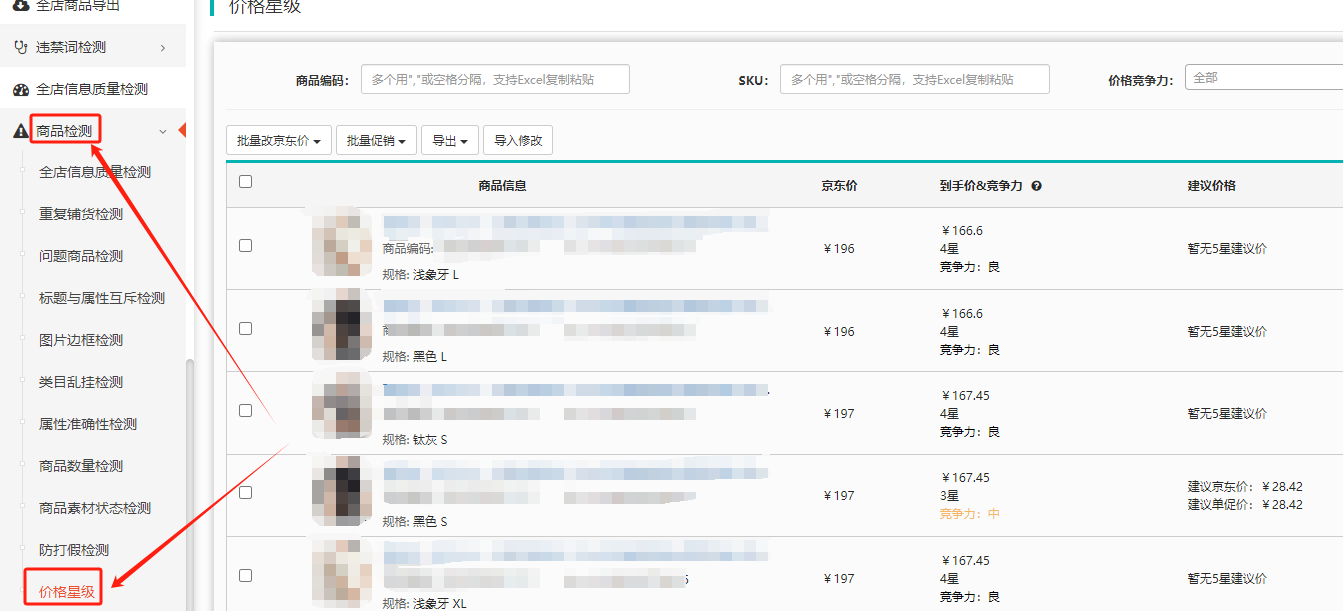This screenshot has height=611, width=1343.
Task: Check the box for the 黑色 S row
Action: pos(246,492)
